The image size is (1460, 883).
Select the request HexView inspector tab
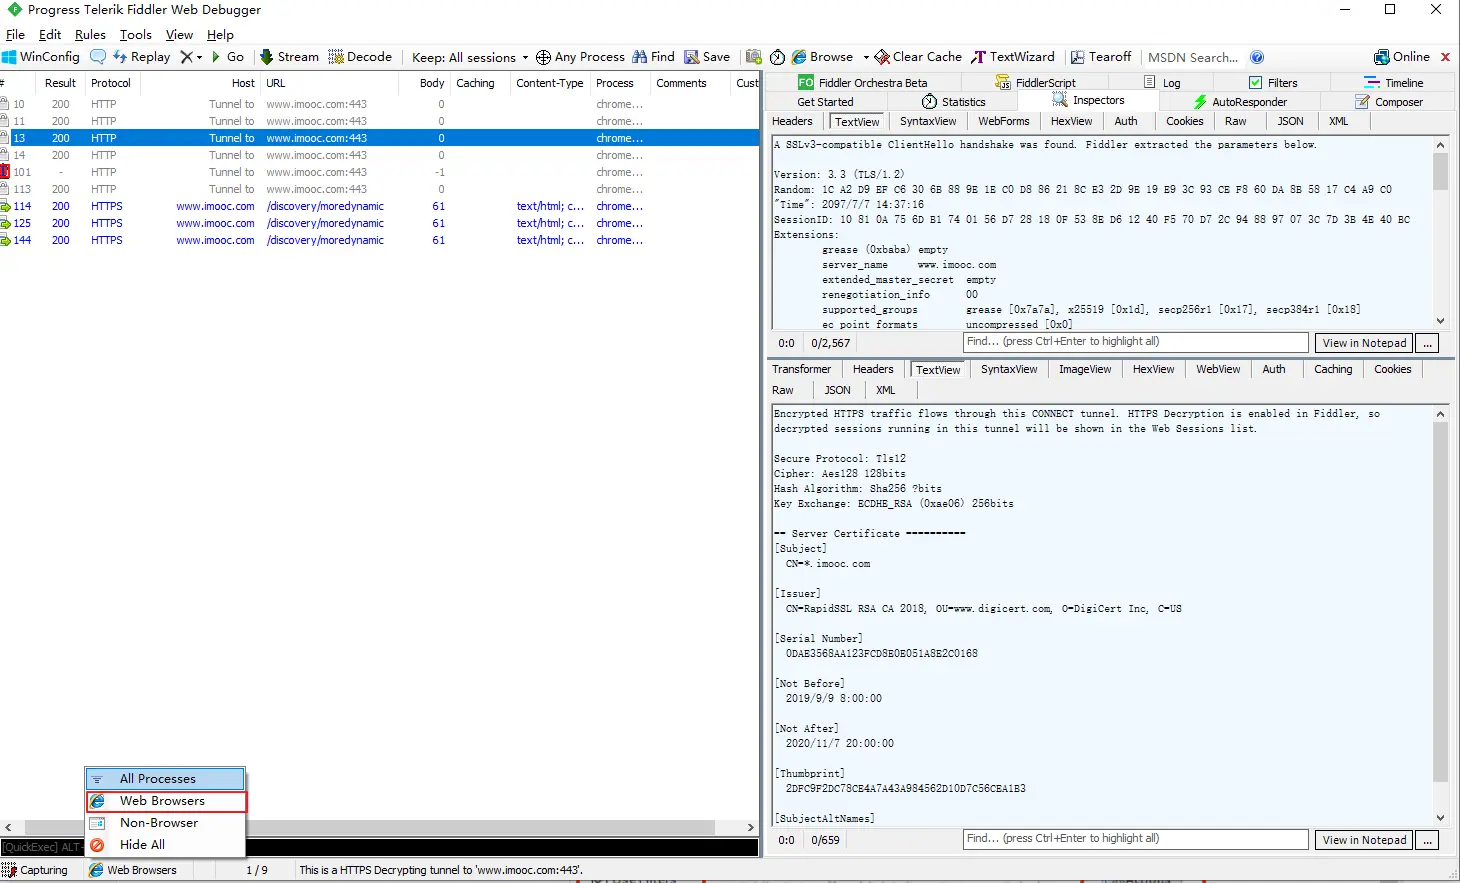coord(1071,121)
